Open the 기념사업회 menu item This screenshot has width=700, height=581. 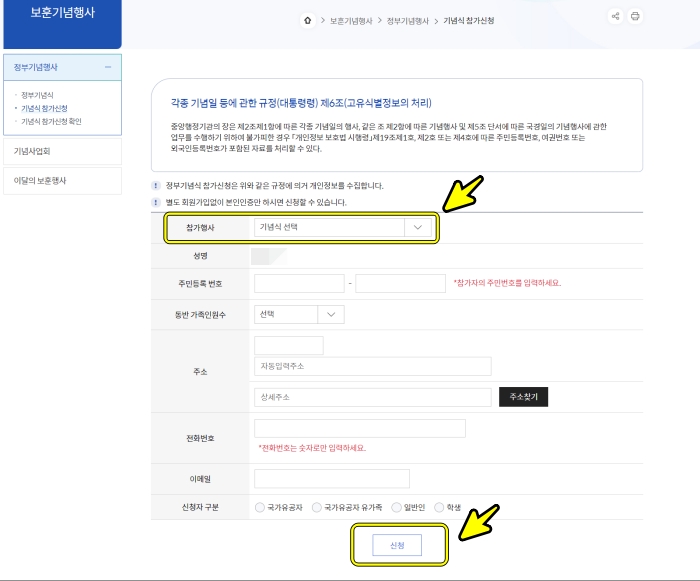[62, 151]
